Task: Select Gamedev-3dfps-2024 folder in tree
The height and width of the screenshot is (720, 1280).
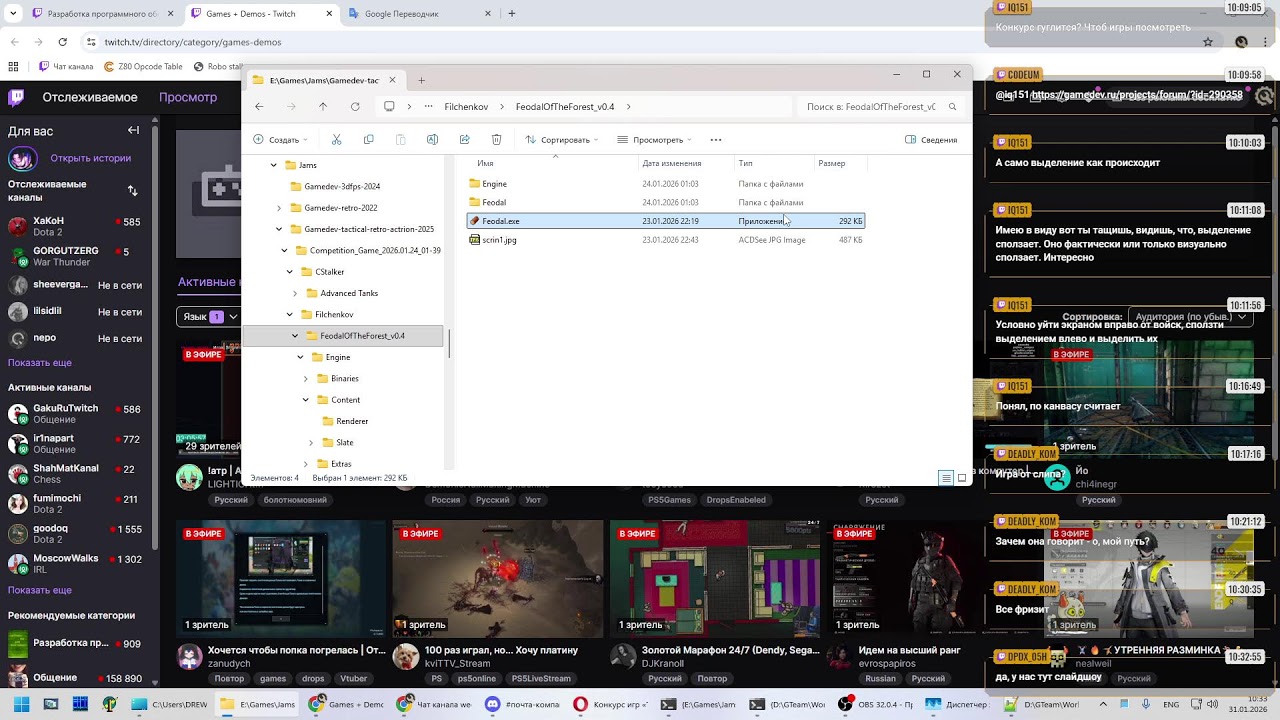Action: 334,186
